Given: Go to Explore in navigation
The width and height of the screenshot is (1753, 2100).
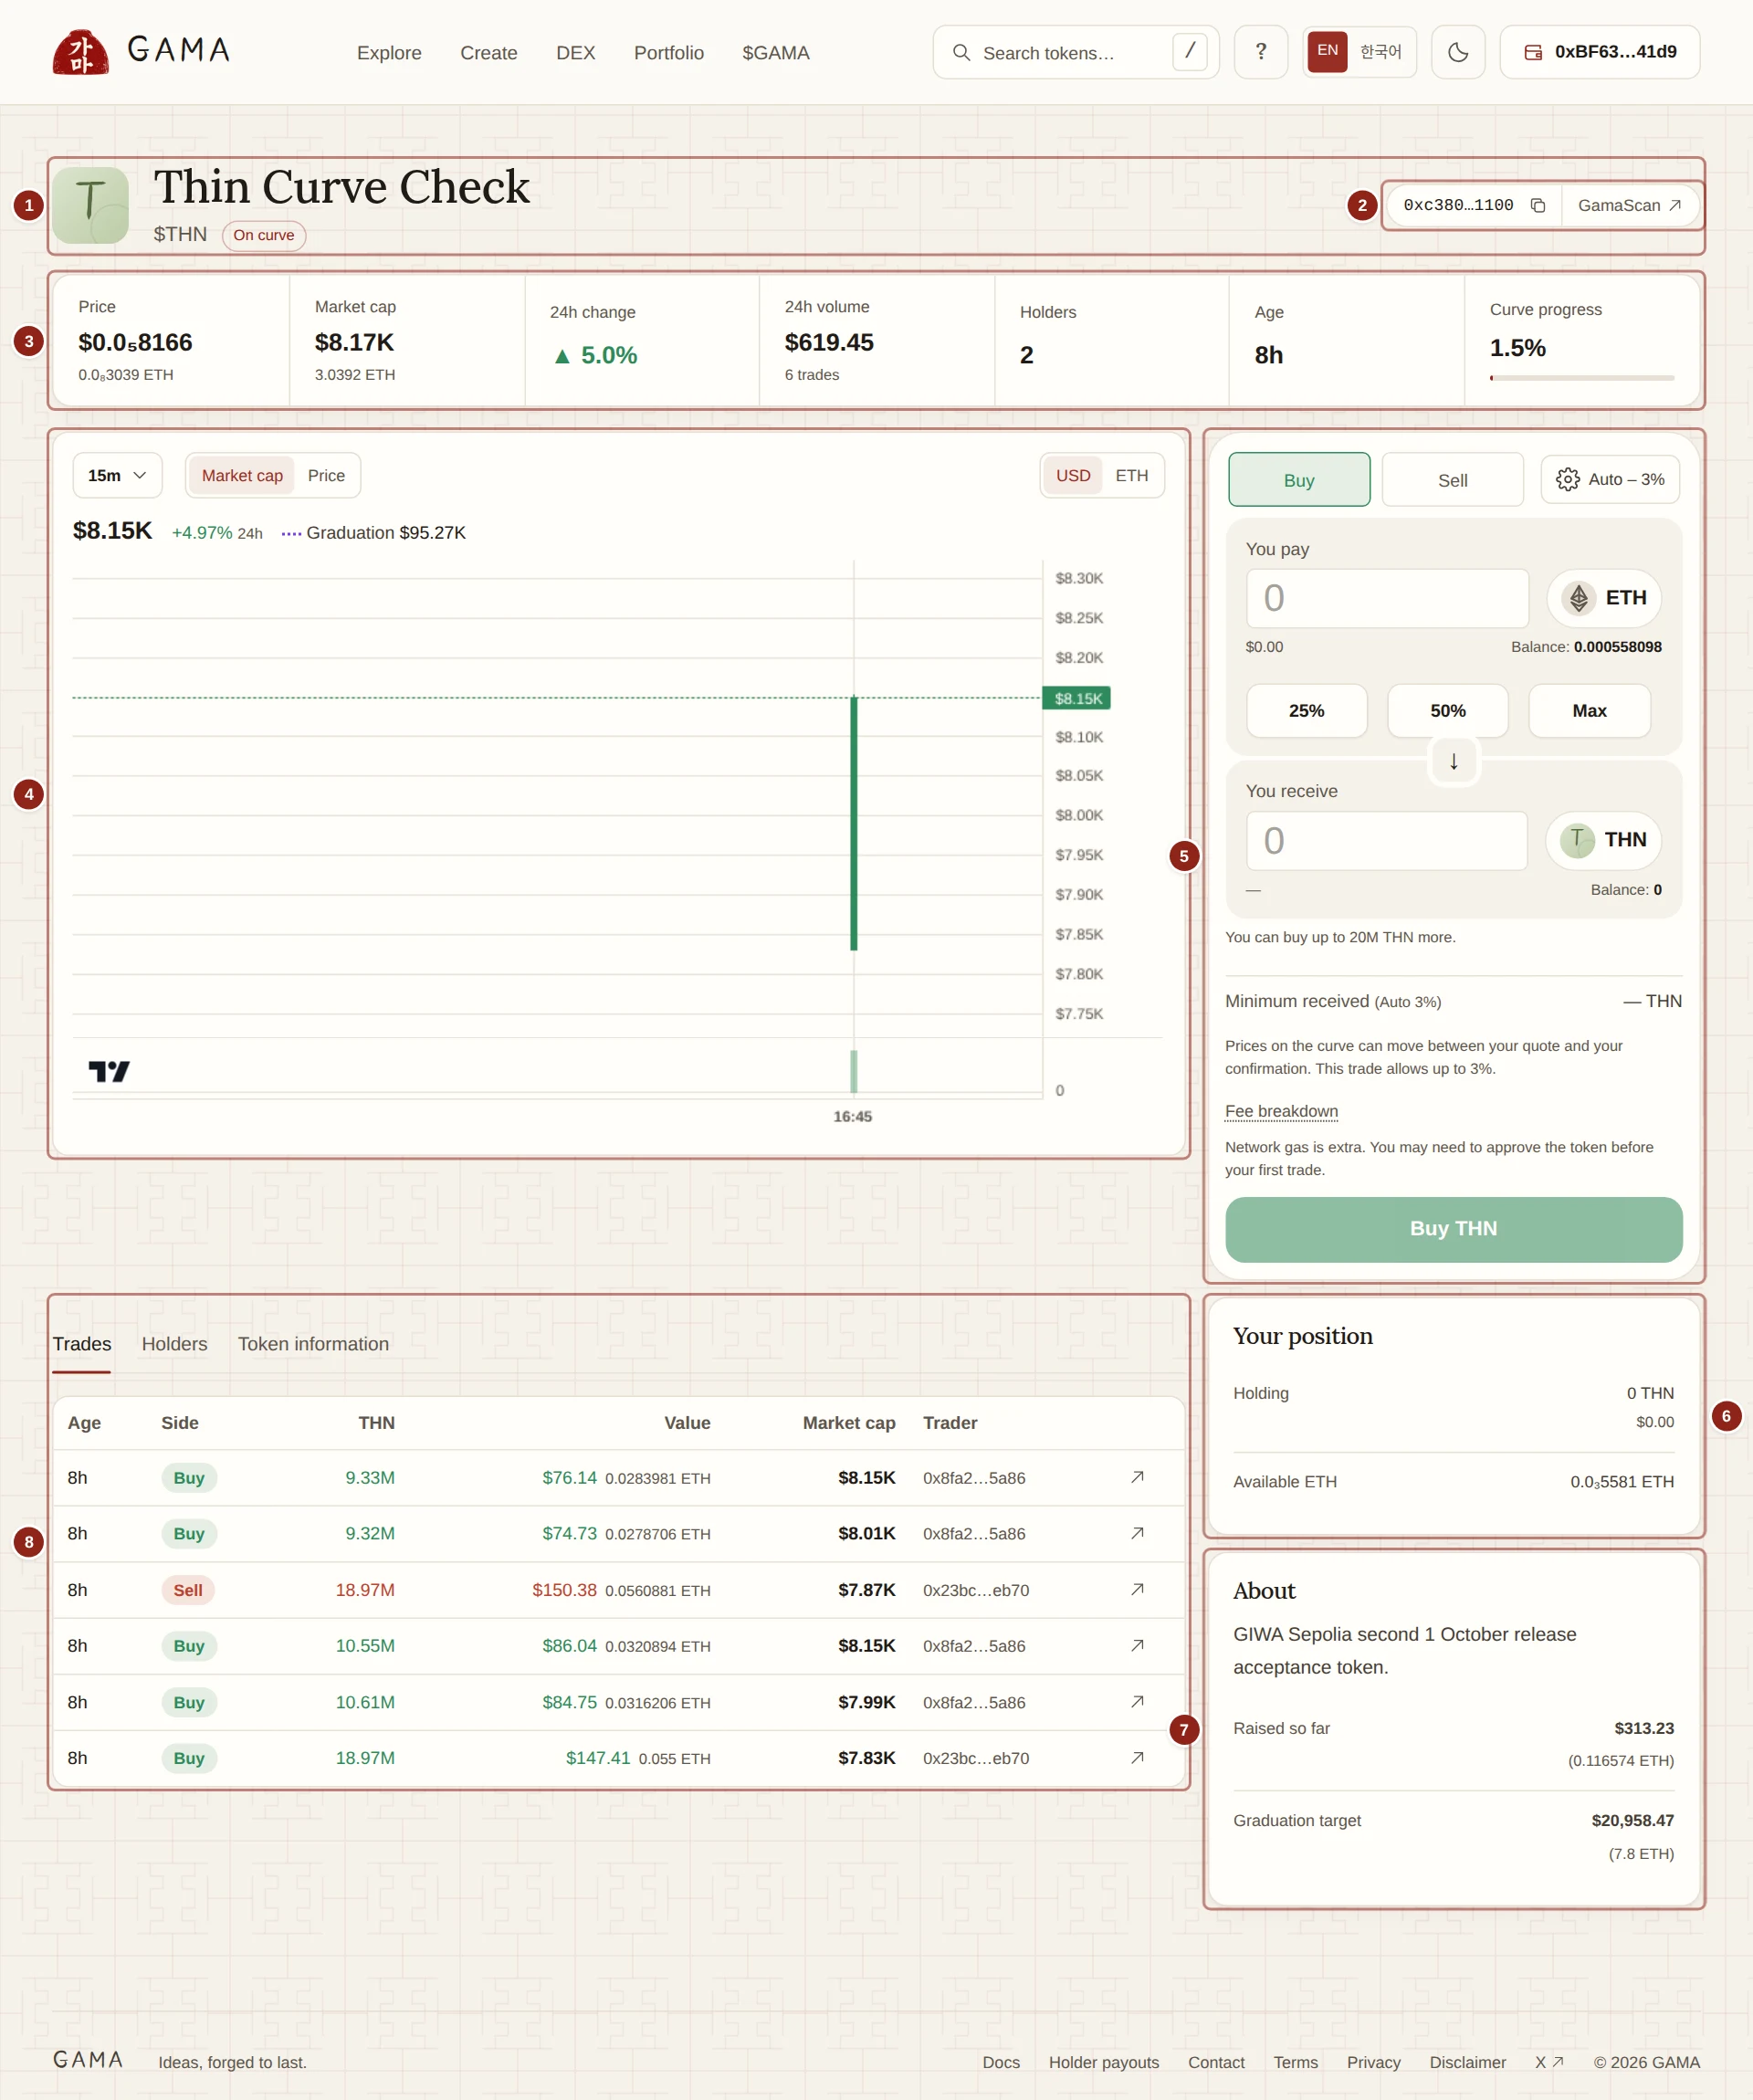Looking at the screenshot, I should pos(389,53).
